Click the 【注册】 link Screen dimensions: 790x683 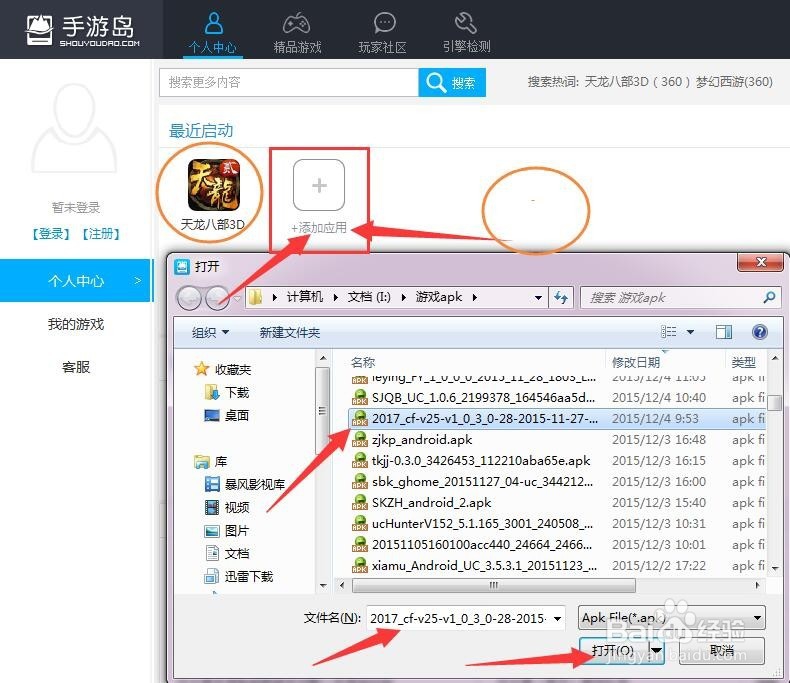click(101, 234)
